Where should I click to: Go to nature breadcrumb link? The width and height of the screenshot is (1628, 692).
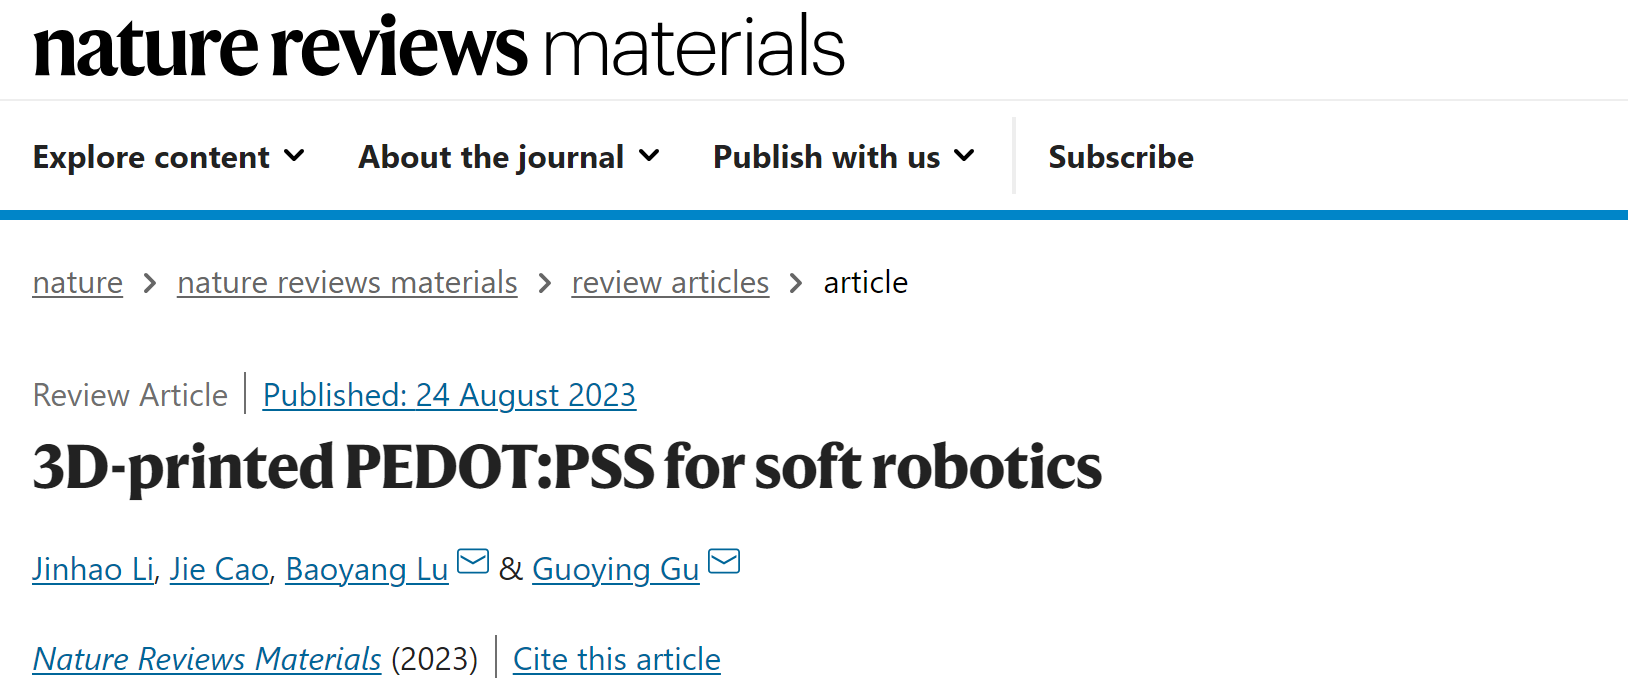[x=77, y=283]
